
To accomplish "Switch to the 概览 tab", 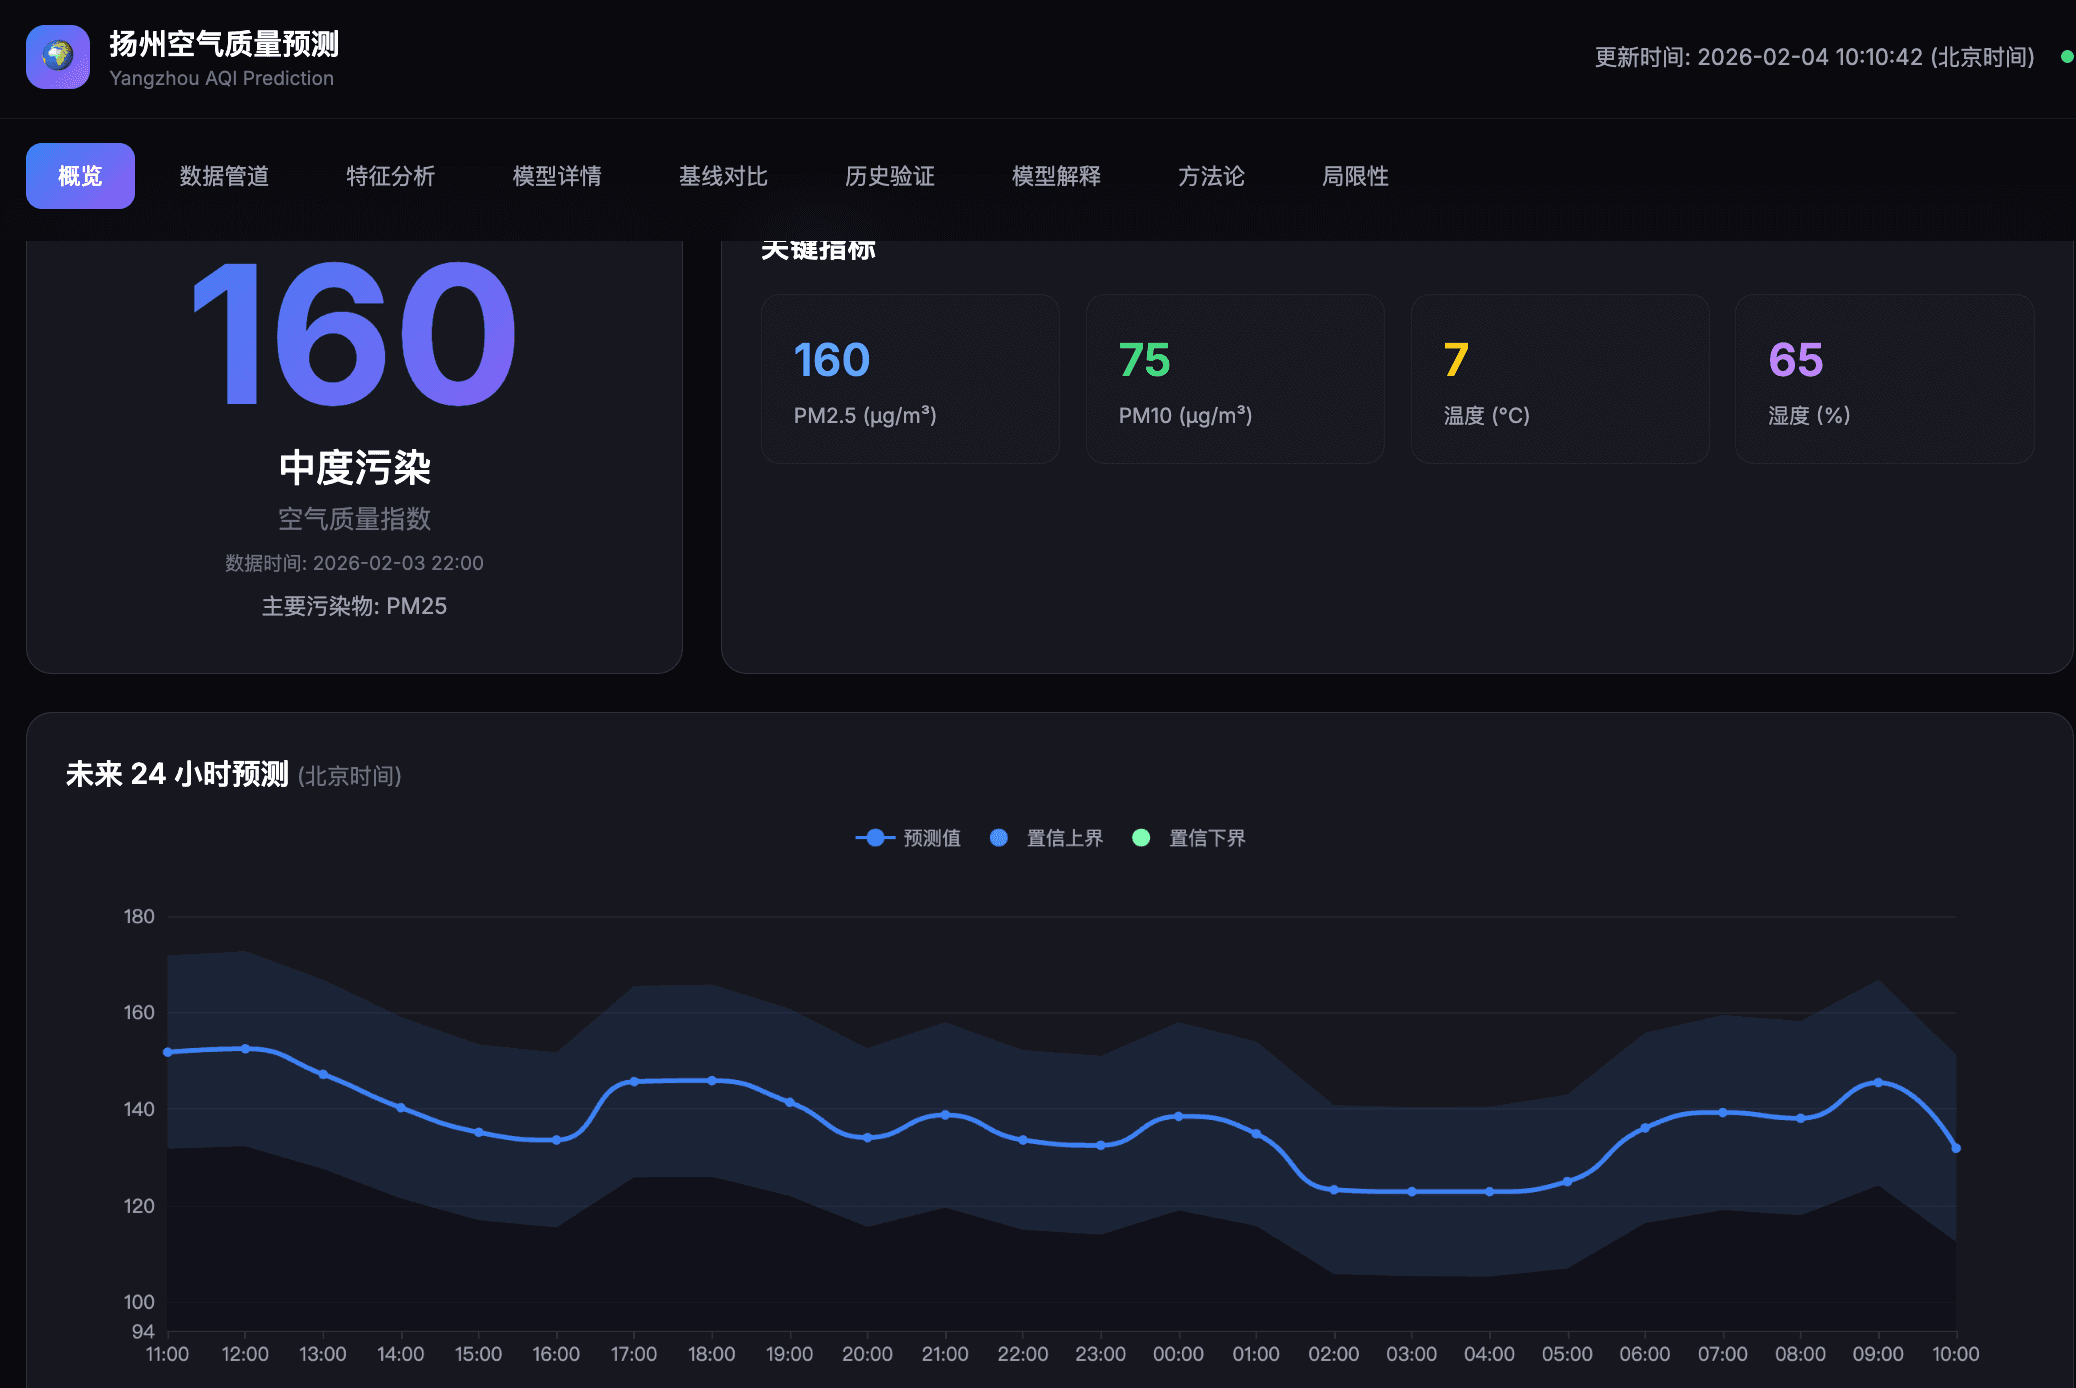I will tap(80, 176).
